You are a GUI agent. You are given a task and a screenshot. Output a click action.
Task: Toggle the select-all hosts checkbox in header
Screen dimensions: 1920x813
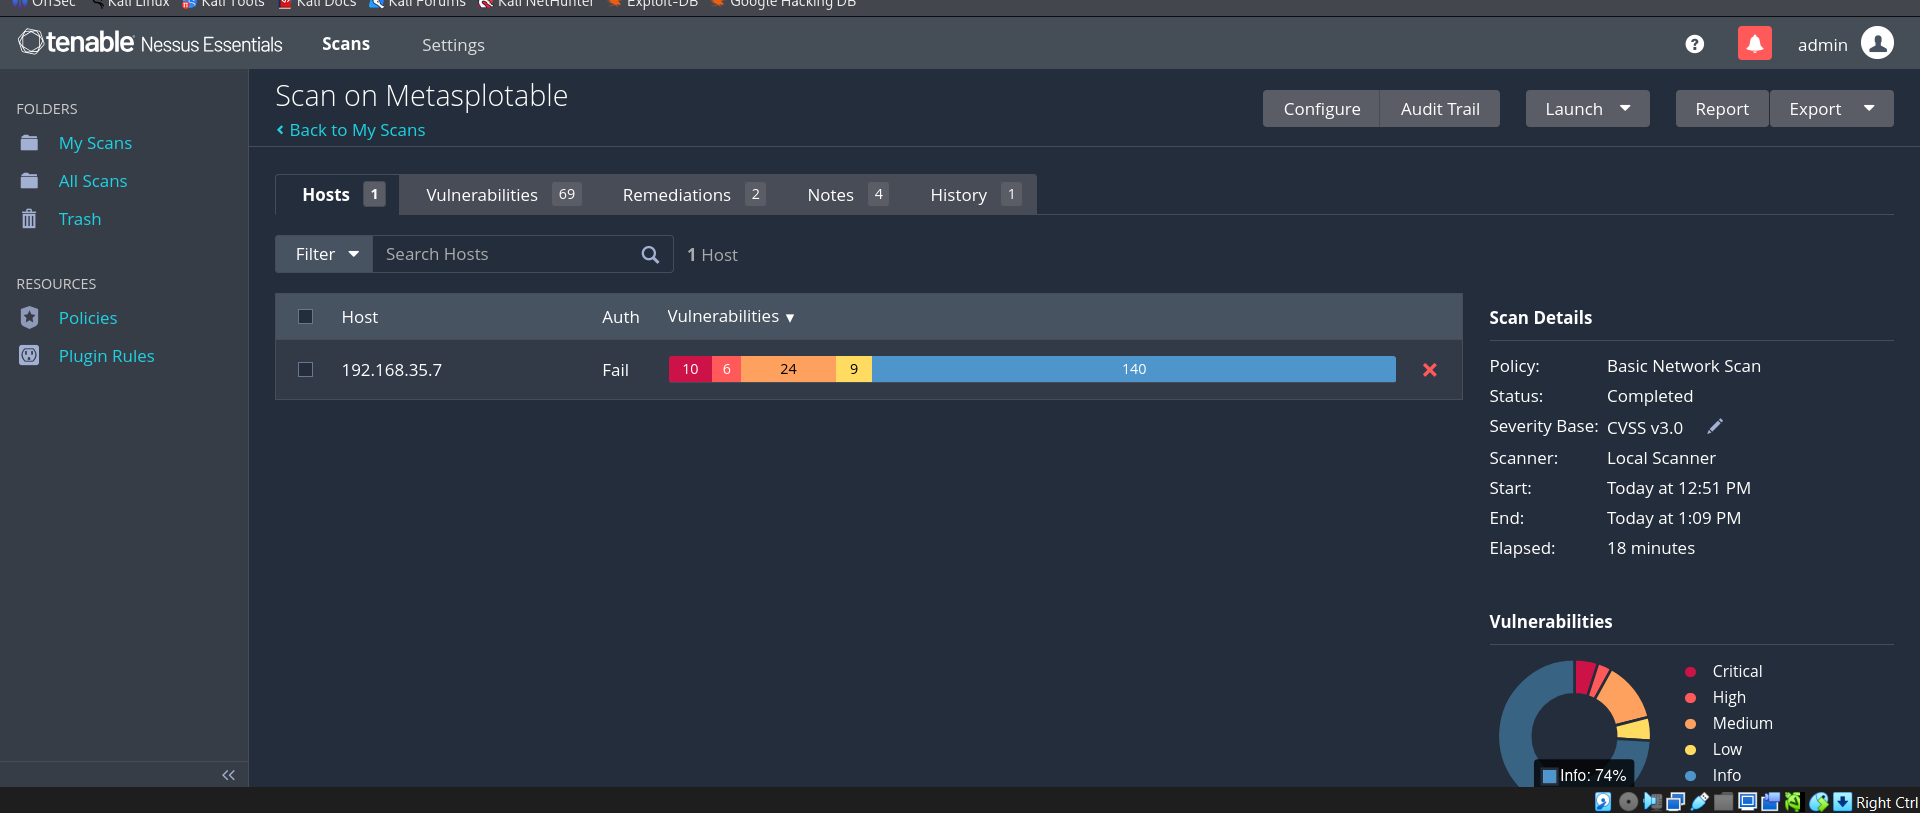[x=306, y=317]
